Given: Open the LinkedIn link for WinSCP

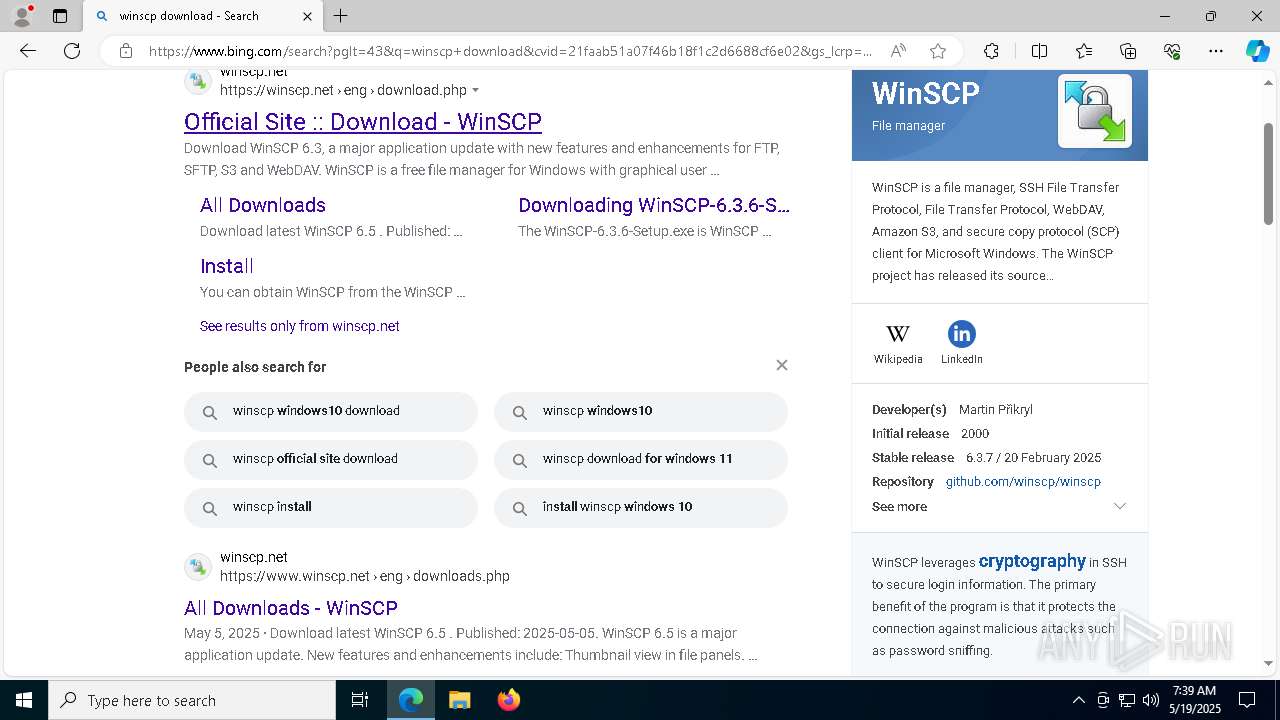Looking at the screenshot, I should 961,343.
